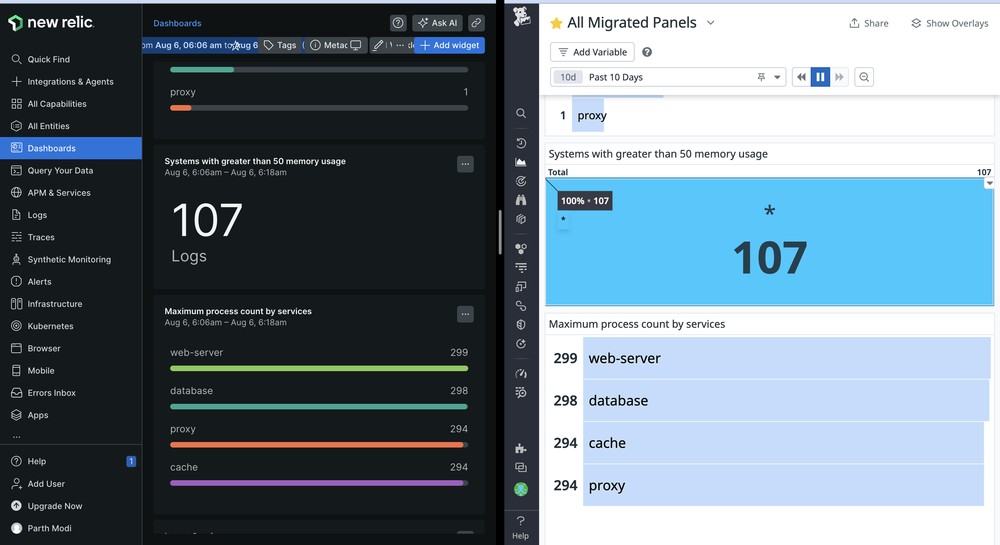Click the Datadog logo home icon
1000x545 pixels.
tap(521, 17)
